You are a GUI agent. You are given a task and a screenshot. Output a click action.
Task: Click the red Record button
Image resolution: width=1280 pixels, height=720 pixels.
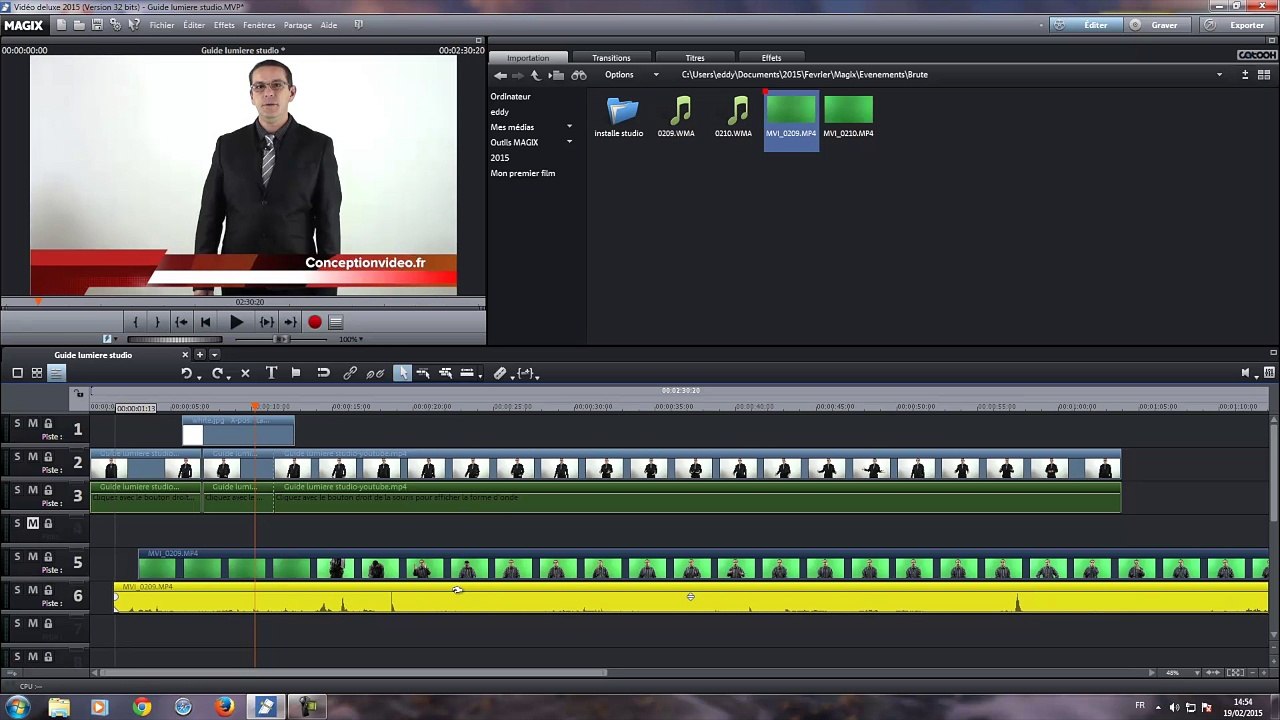315,322
